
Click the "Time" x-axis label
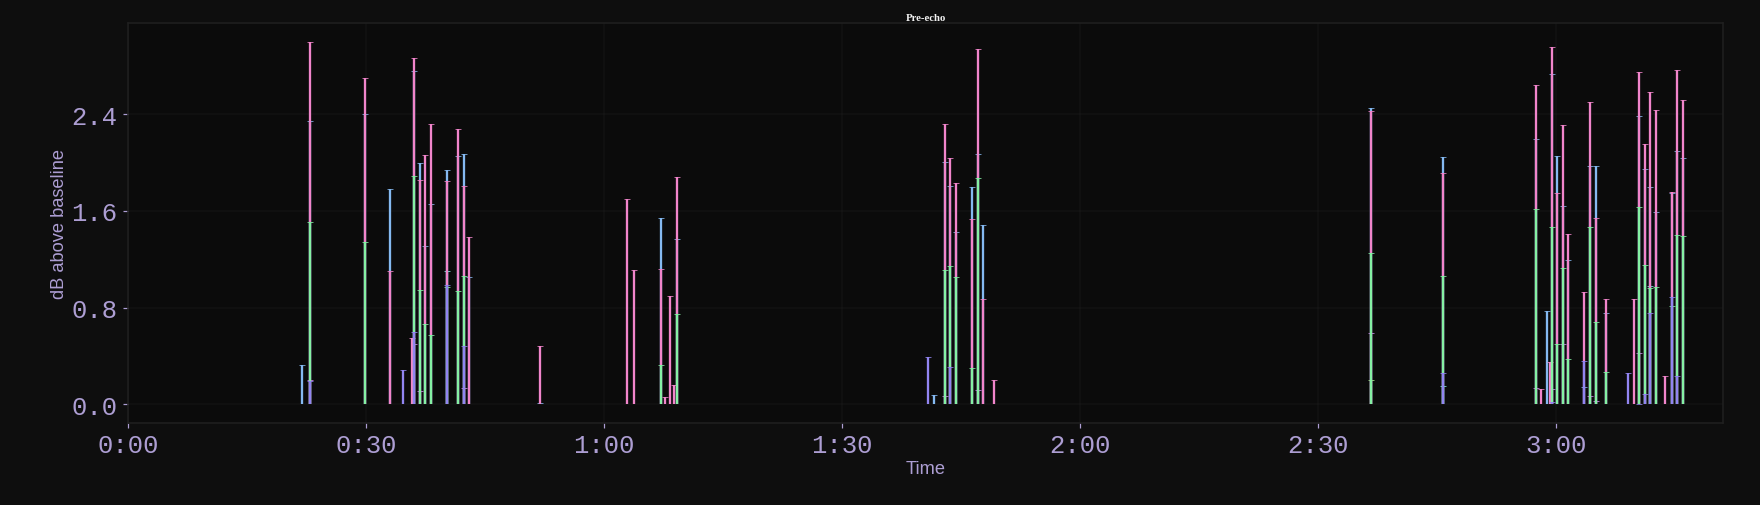pos(925,468)
